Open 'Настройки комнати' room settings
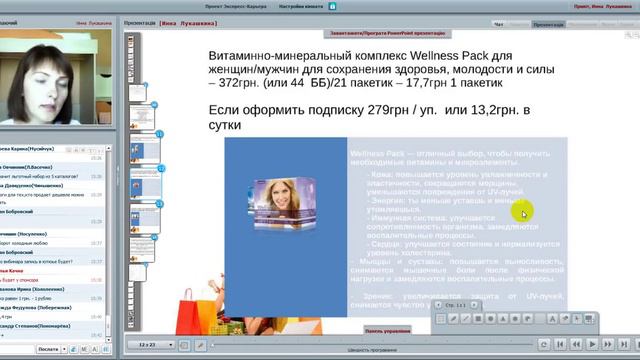The image size is (640, 360). pyautogui.click(x=301, y=7)
